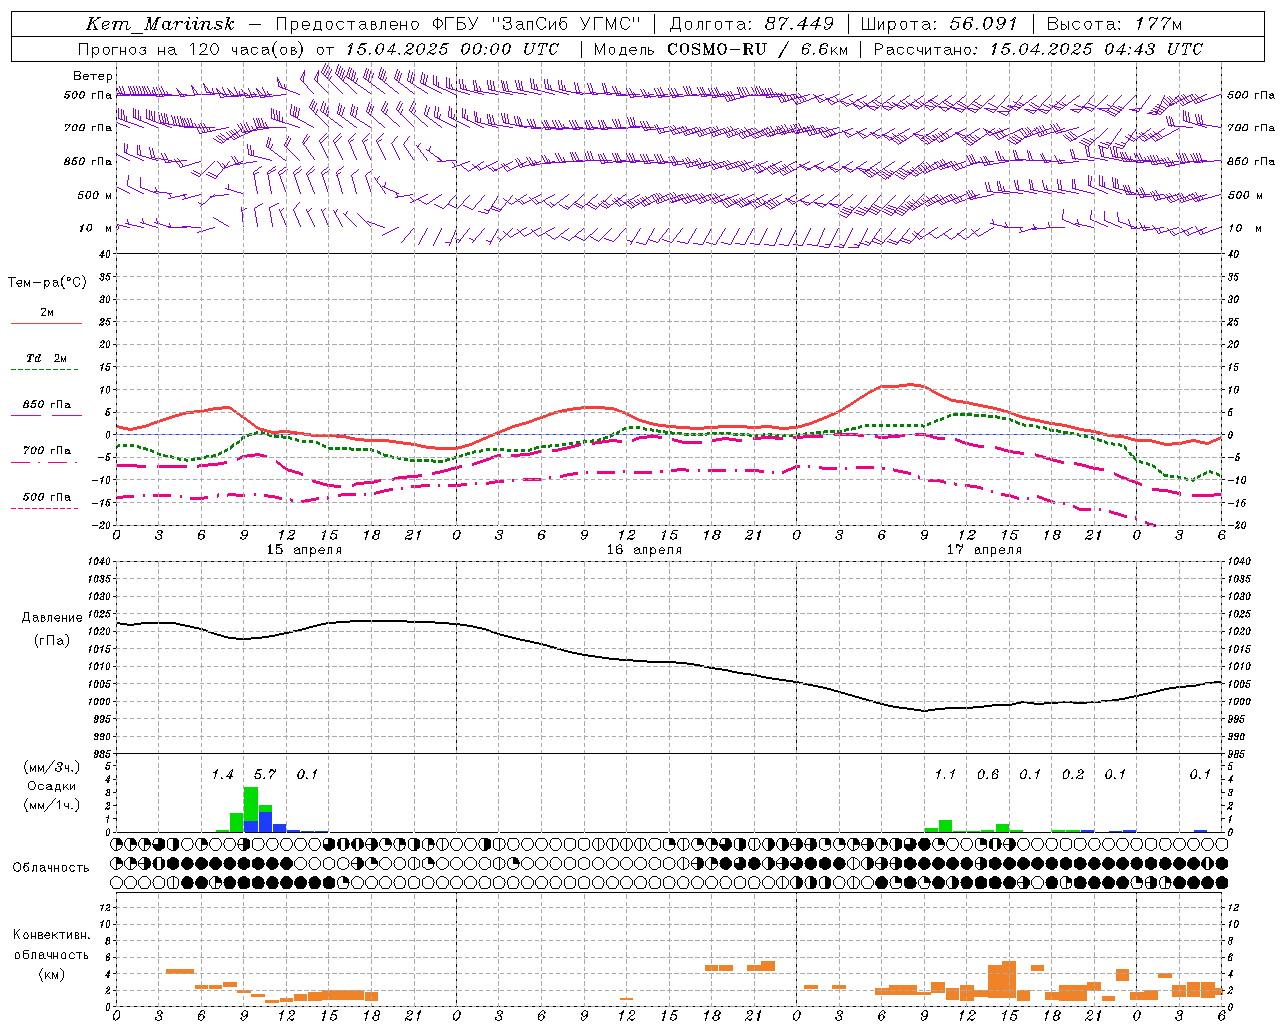This screenshot has width=1280, height=1024.
Task: Click the 'Ветер' wind panel label
Action: (x=92, y=76)
